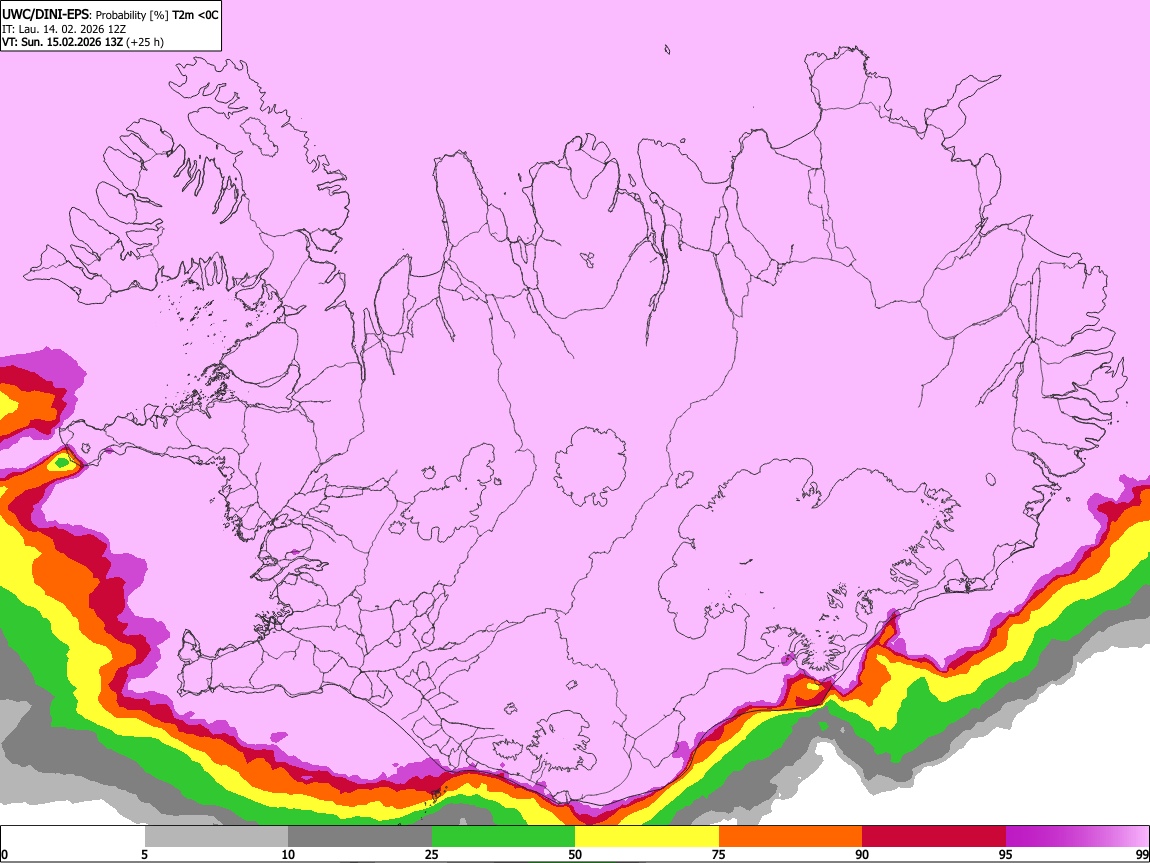Click the 'Probability [%]' label
This screenshot has width=1150, height=863.
133,15
